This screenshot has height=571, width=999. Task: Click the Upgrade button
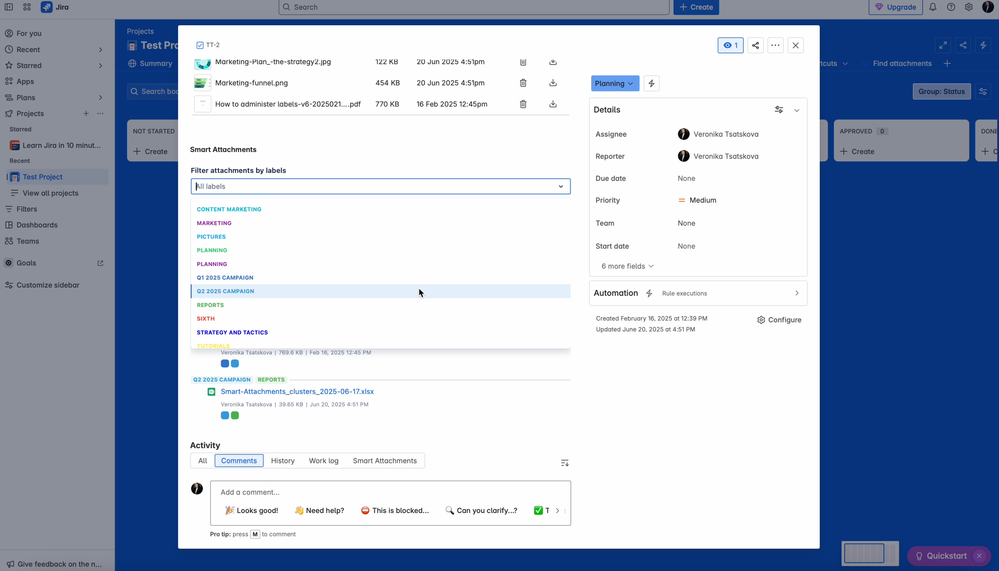click(x=896, y=7)
